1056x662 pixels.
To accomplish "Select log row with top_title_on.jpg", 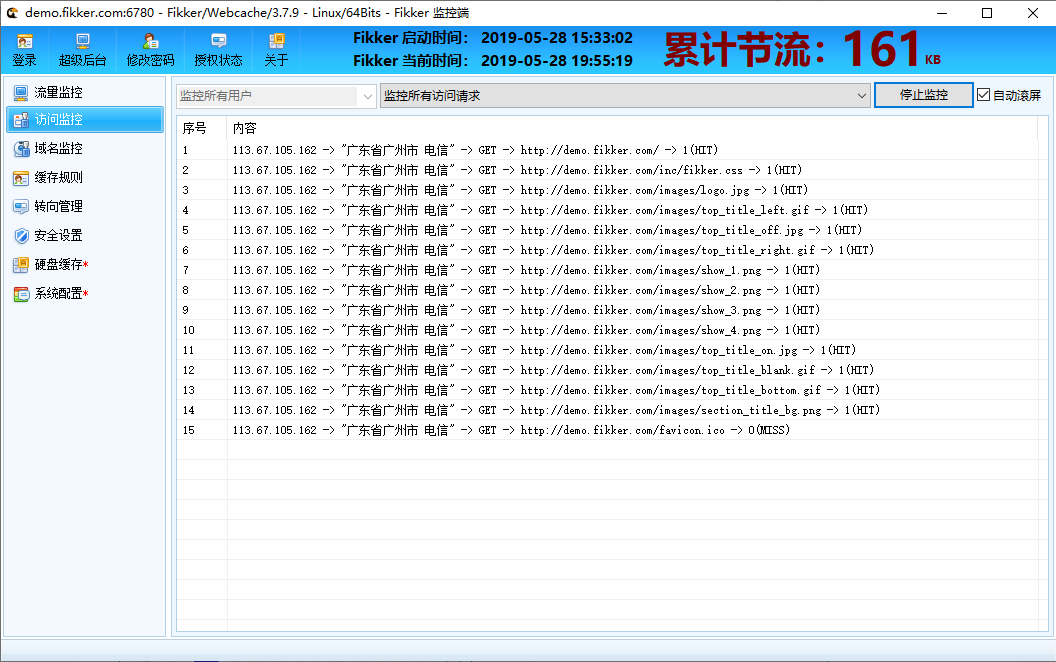I will [607, 350].
